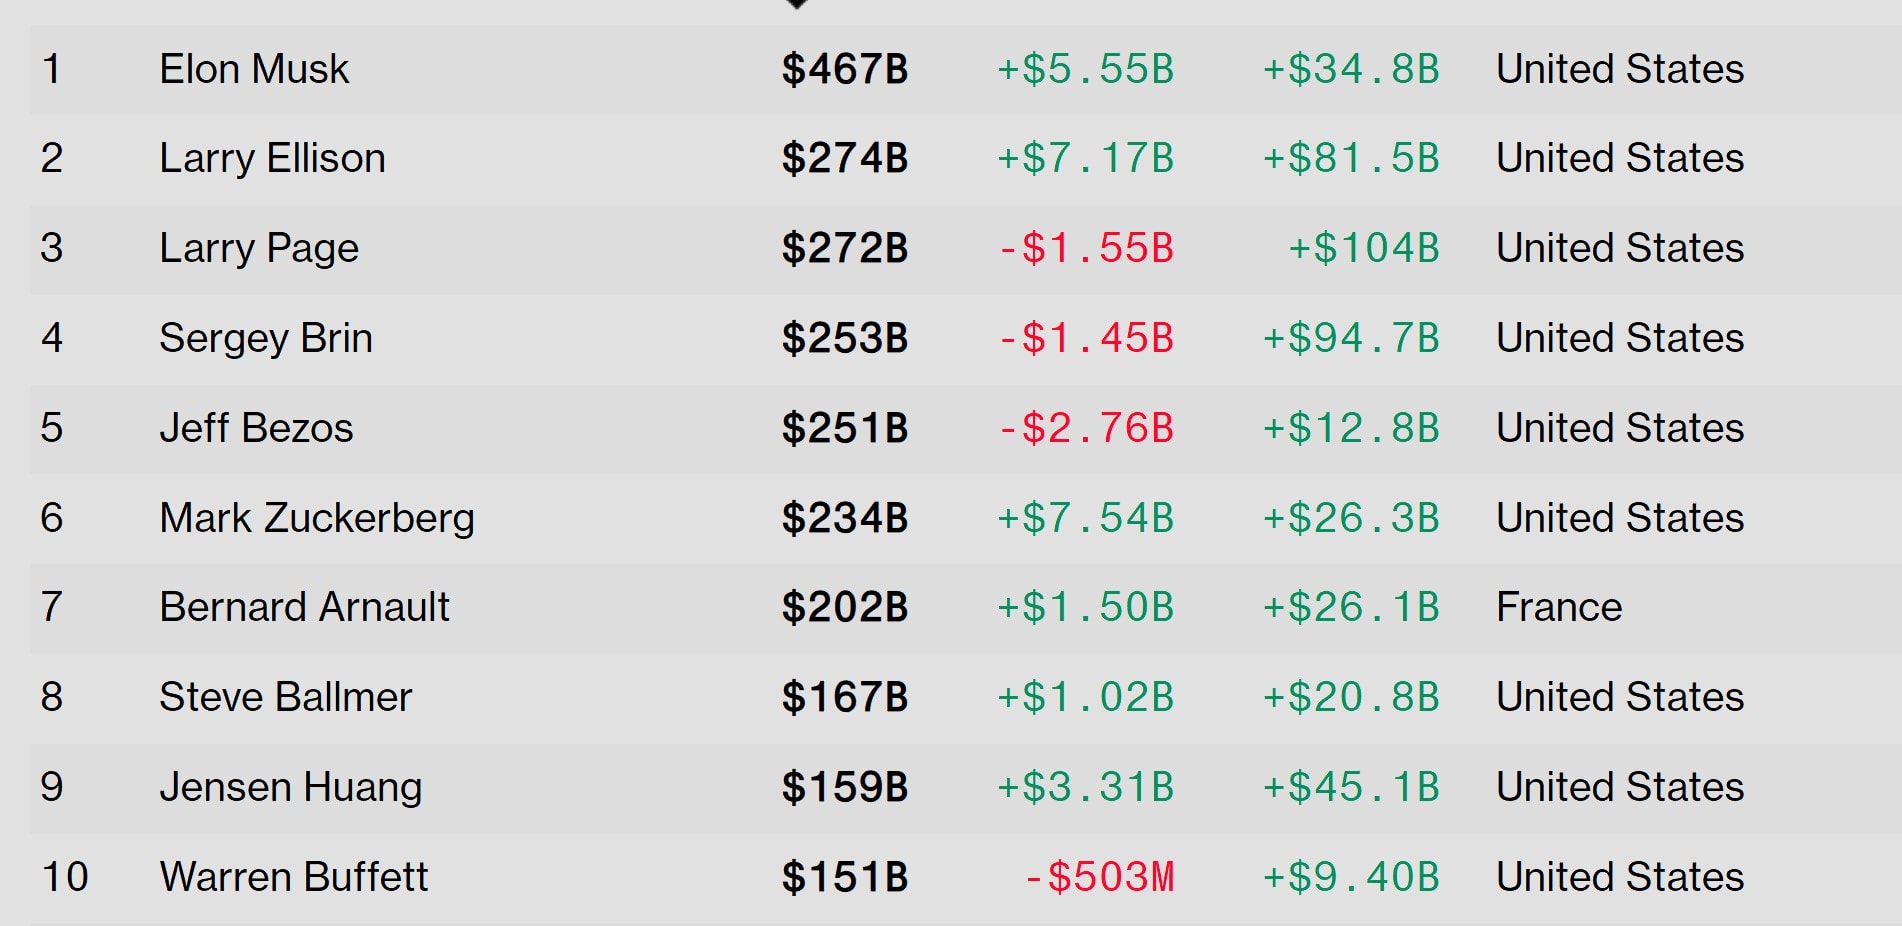Image resolution: width=1902 pixels, height=926 pixels.
Task: Click on Warren Buffett's name
Action: pos(294,877)
